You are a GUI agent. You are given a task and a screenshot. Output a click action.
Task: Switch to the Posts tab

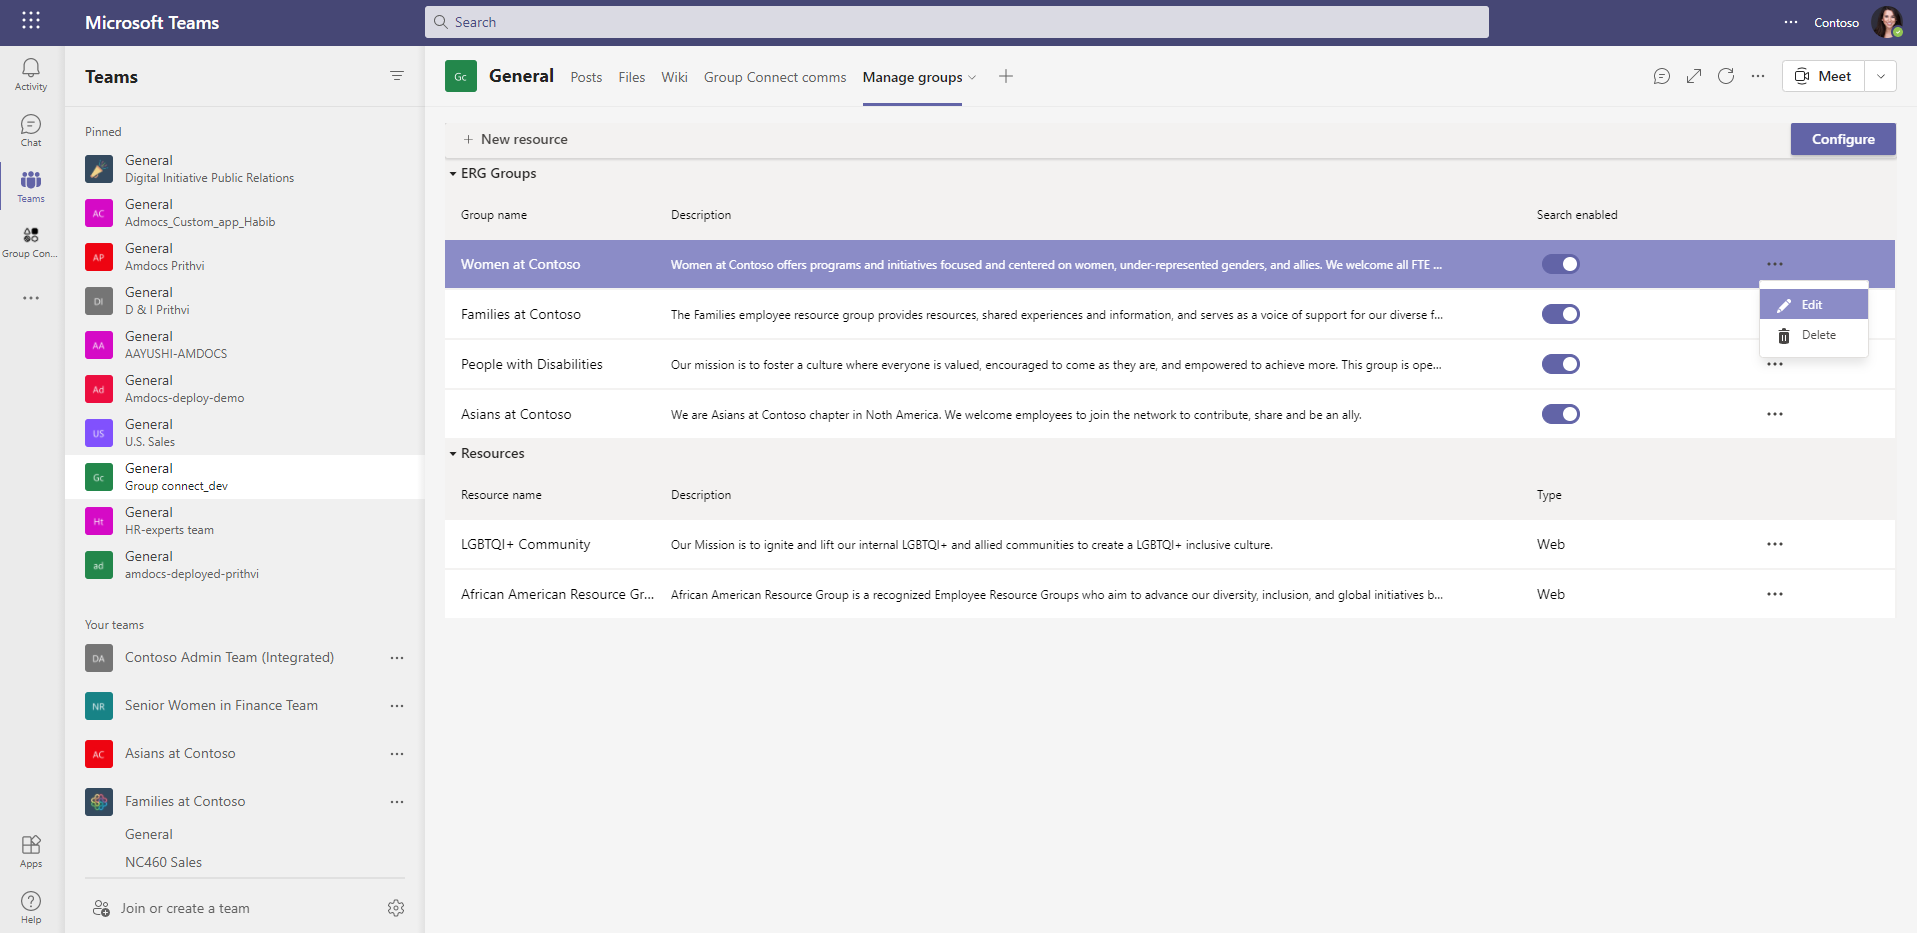click(586, 77)
